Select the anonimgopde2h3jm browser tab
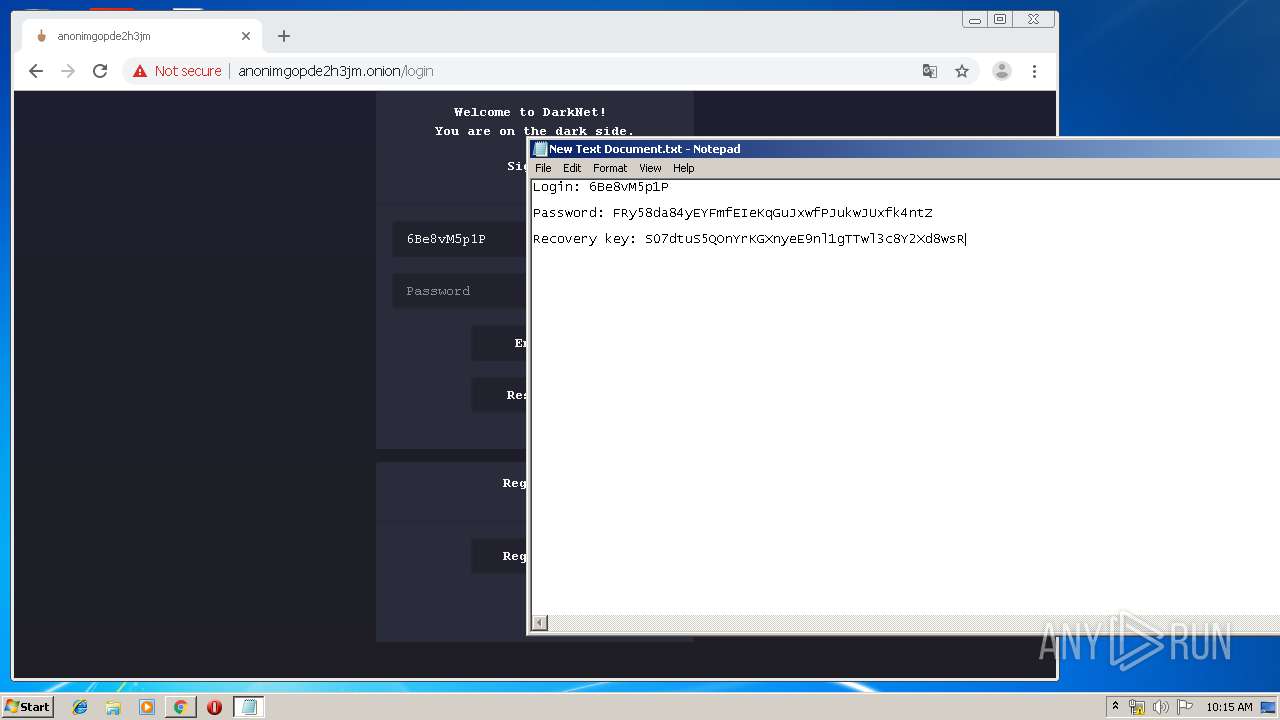The height and width of the screenshot is (720, 1280). click(x=140, y=36)
